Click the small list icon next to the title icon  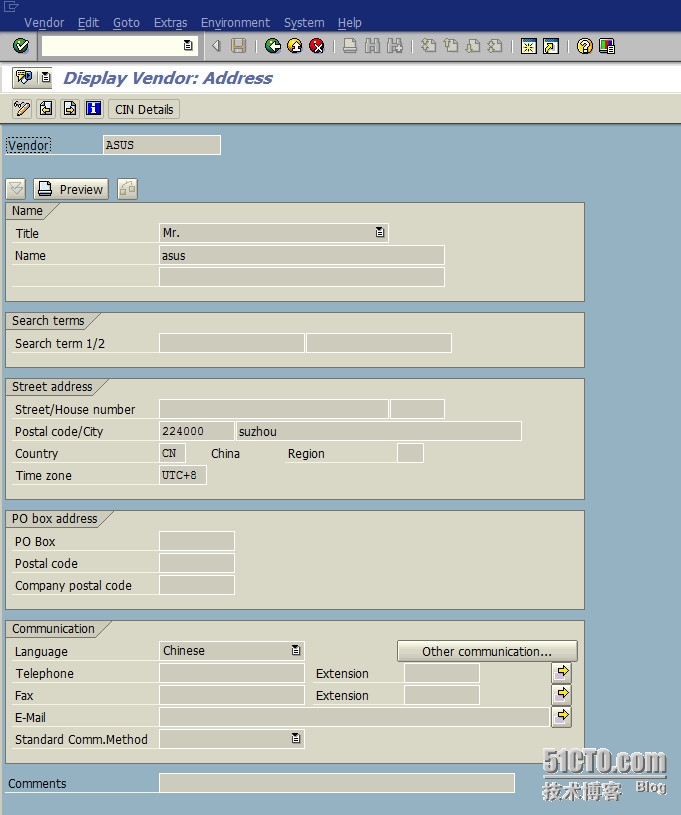[x=46, y=77]
